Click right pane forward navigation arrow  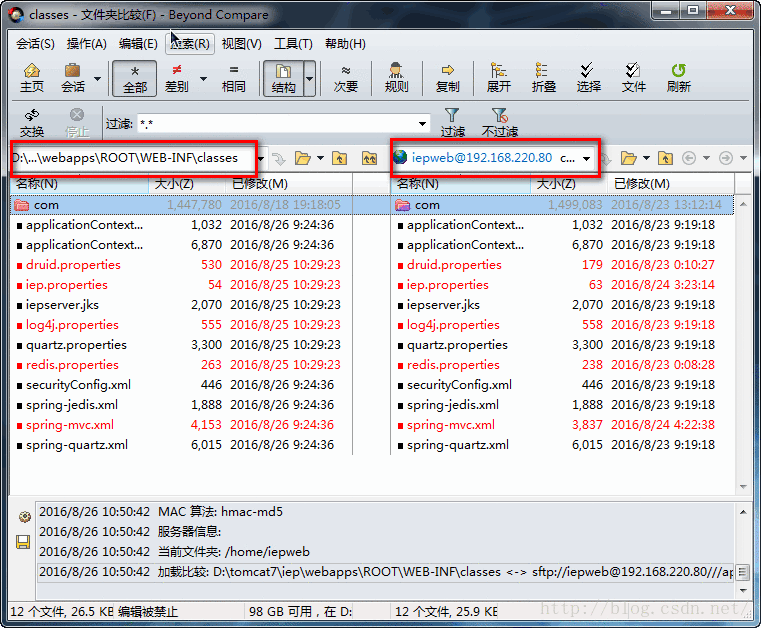coord(726,158)
